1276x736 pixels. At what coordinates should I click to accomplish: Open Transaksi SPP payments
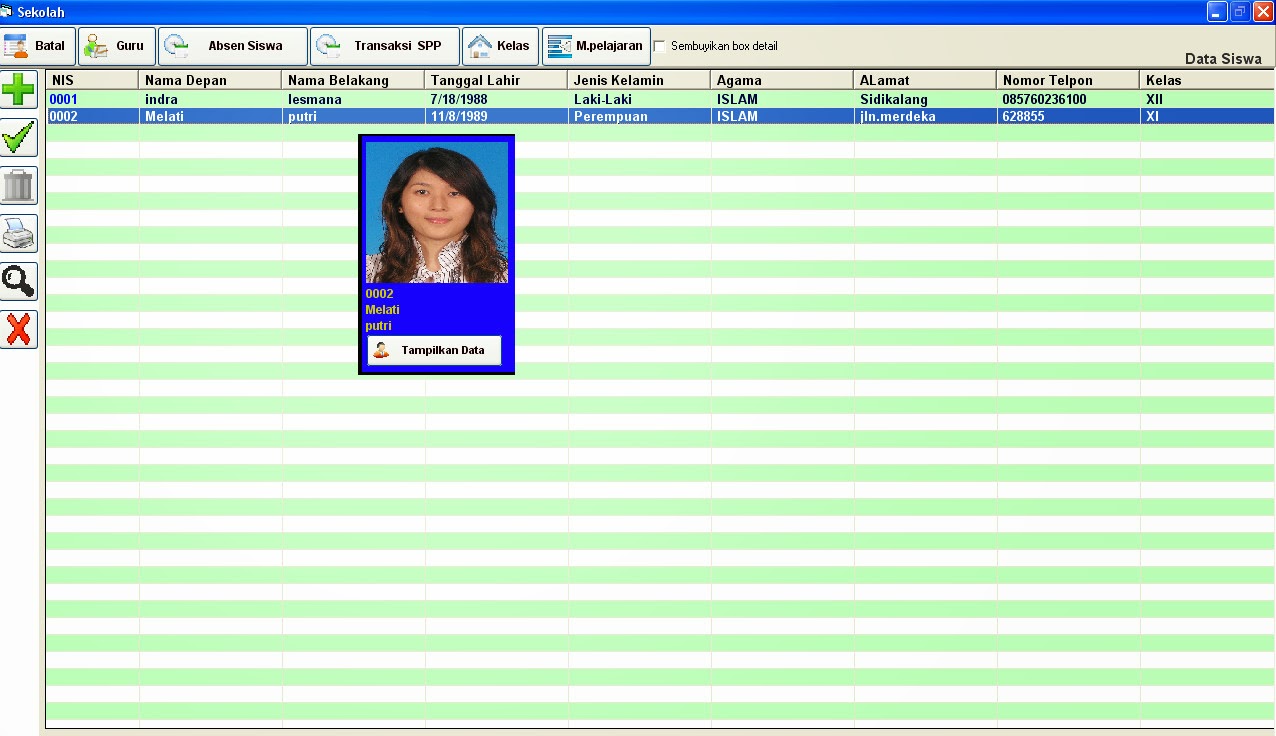click(385, 46)
